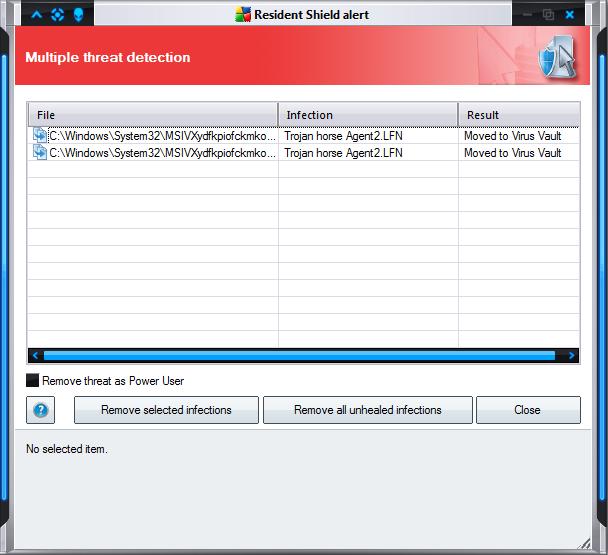The width and height of the screenshot is (608, 555).
Task: Click the window resize grip corner
Action: point(584,543)
